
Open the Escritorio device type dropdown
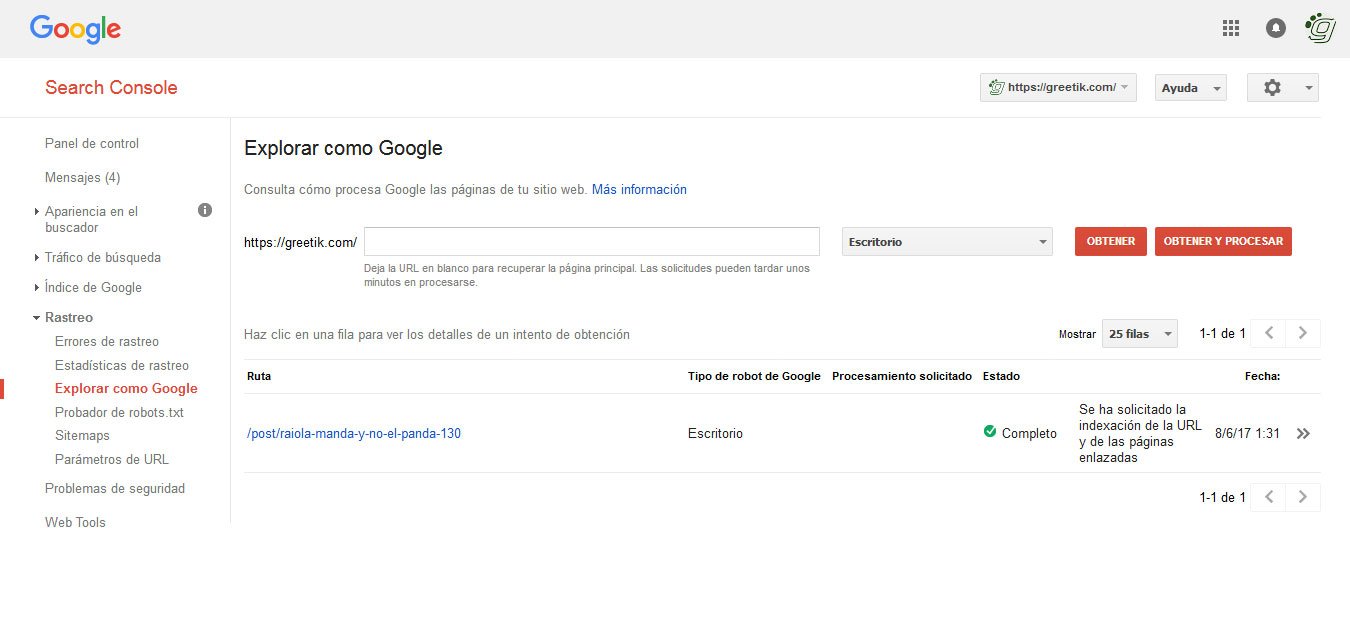point(947,242)
